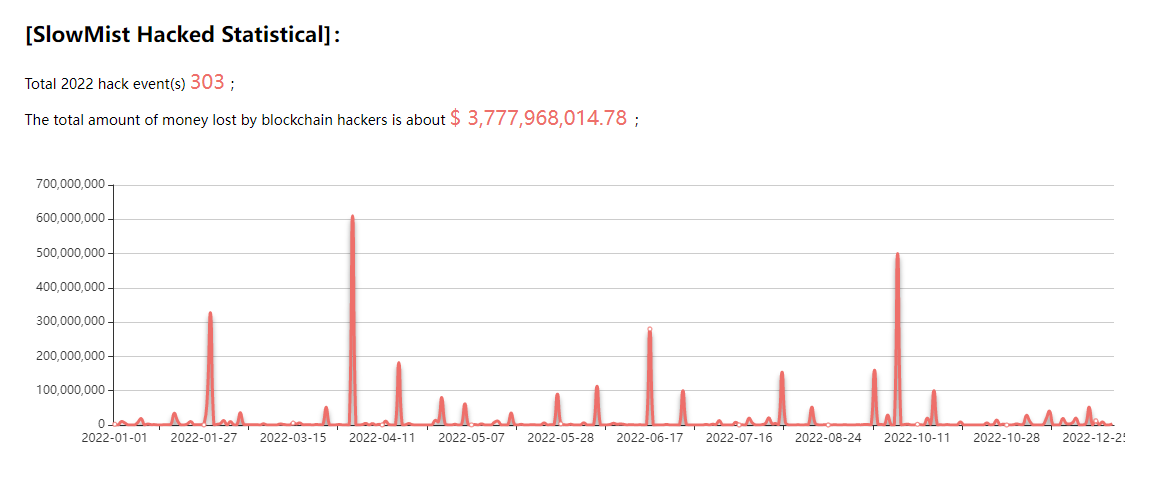
Task: Pick the 2022-05-28 date label
Action: click(560, 437)
